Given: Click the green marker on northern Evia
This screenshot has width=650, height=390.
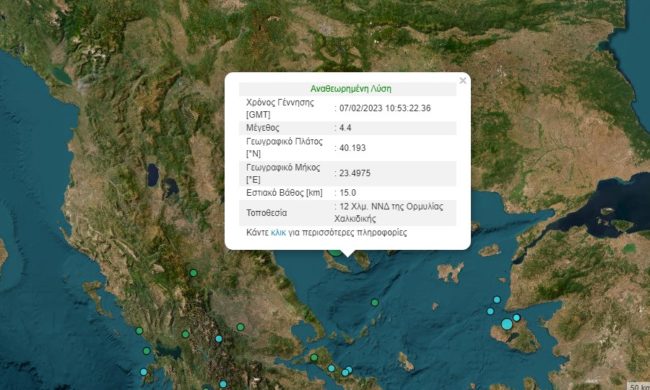Looking at the screenshot, I should coord(314,358).
